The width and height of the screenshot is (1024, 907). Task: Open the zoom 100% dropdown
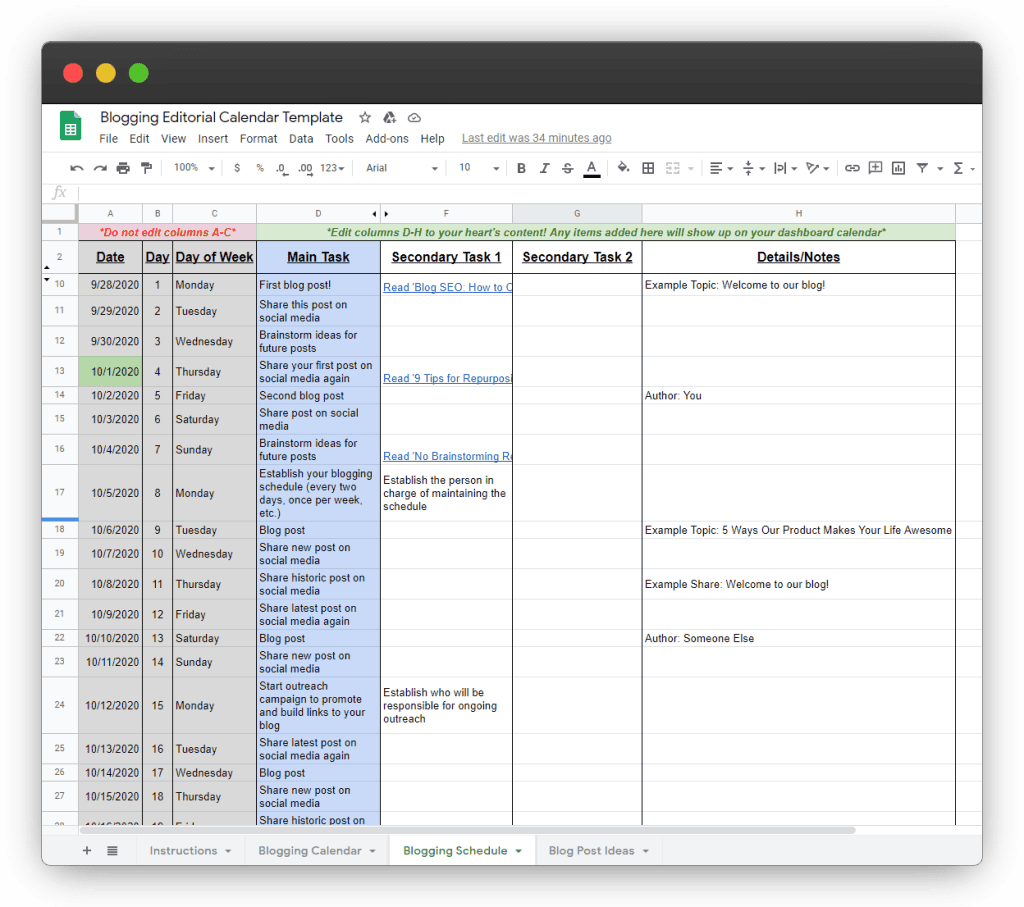[194, 168]
